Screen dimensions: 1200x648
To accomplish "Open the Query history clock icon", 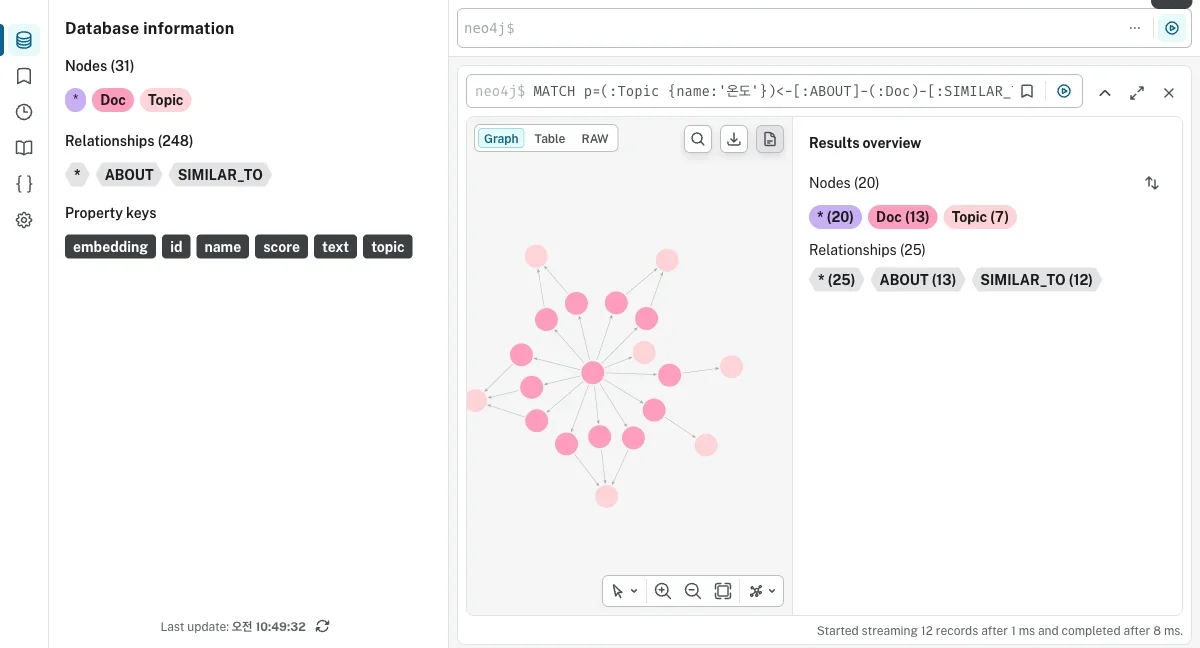I will click(x=24, y=112).
